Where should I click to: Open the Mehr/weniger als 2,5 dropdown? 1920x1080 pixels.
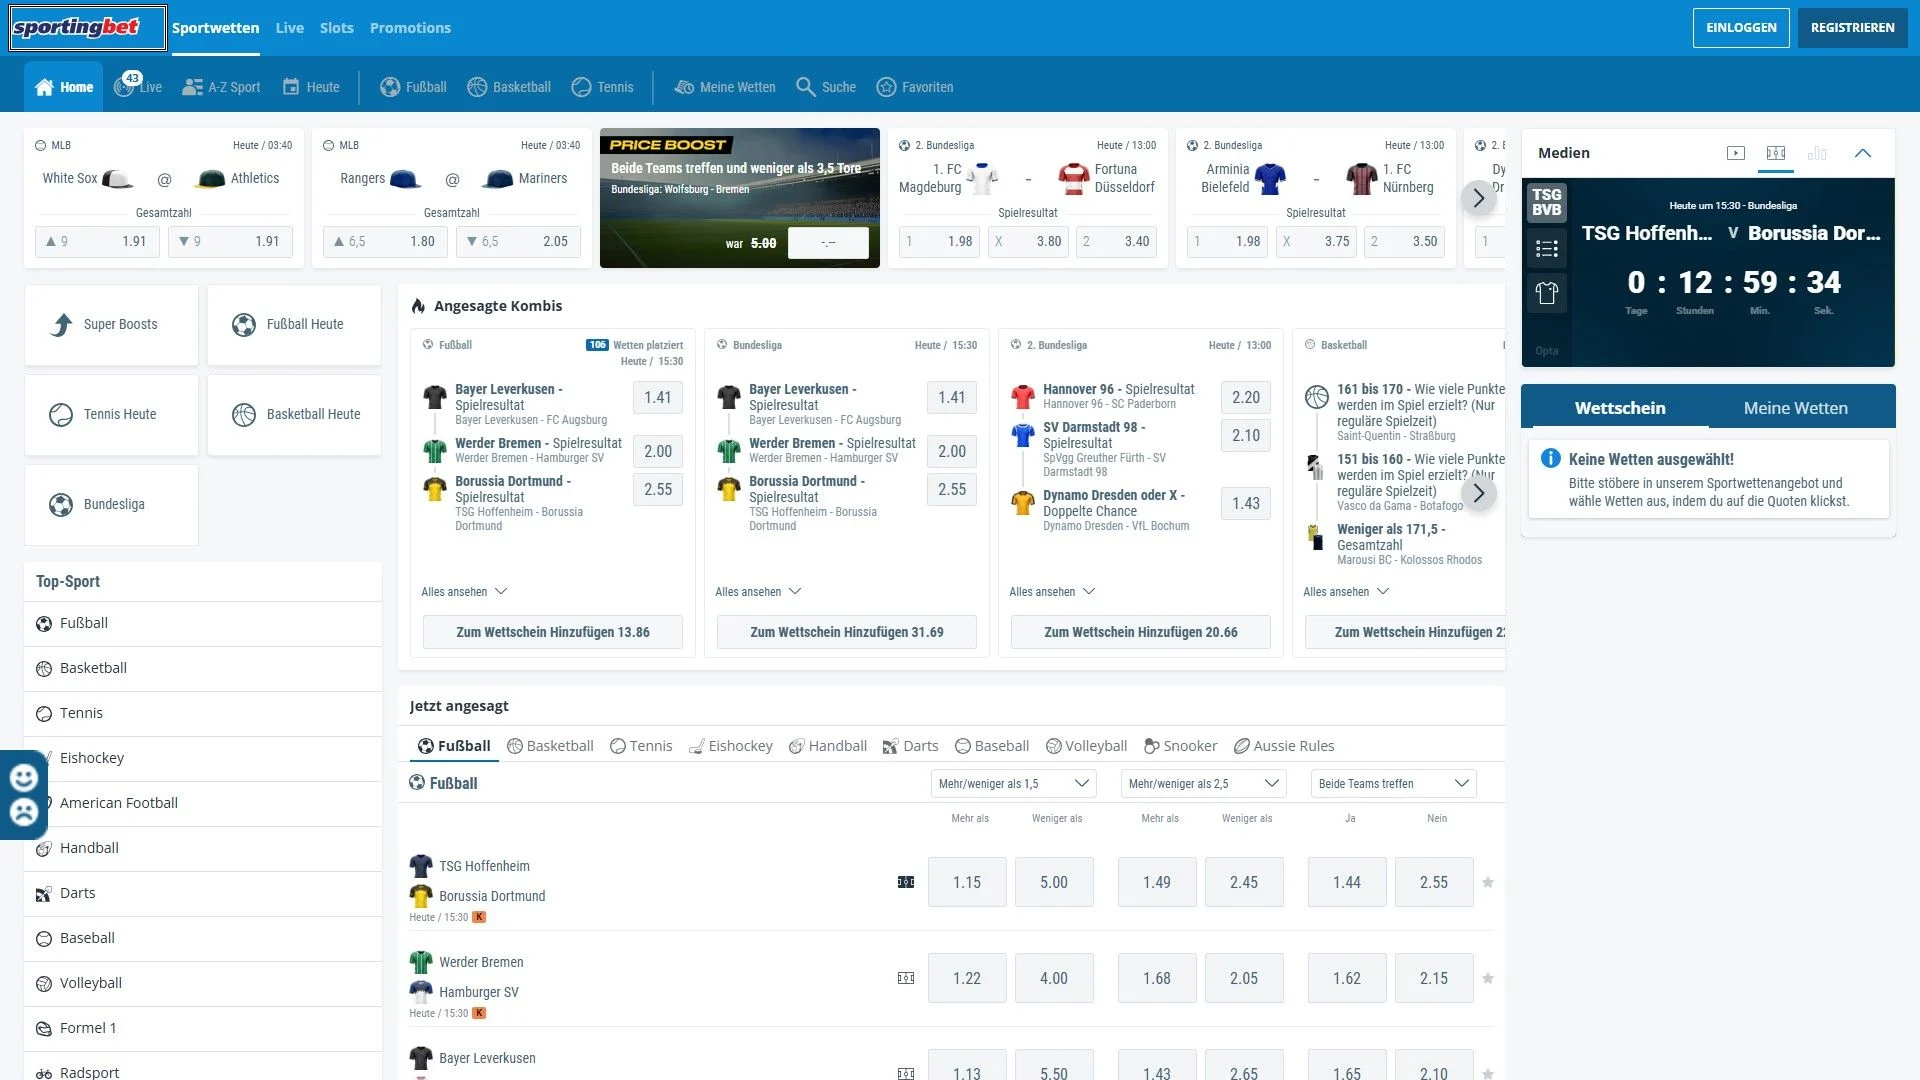[1203, 783]
